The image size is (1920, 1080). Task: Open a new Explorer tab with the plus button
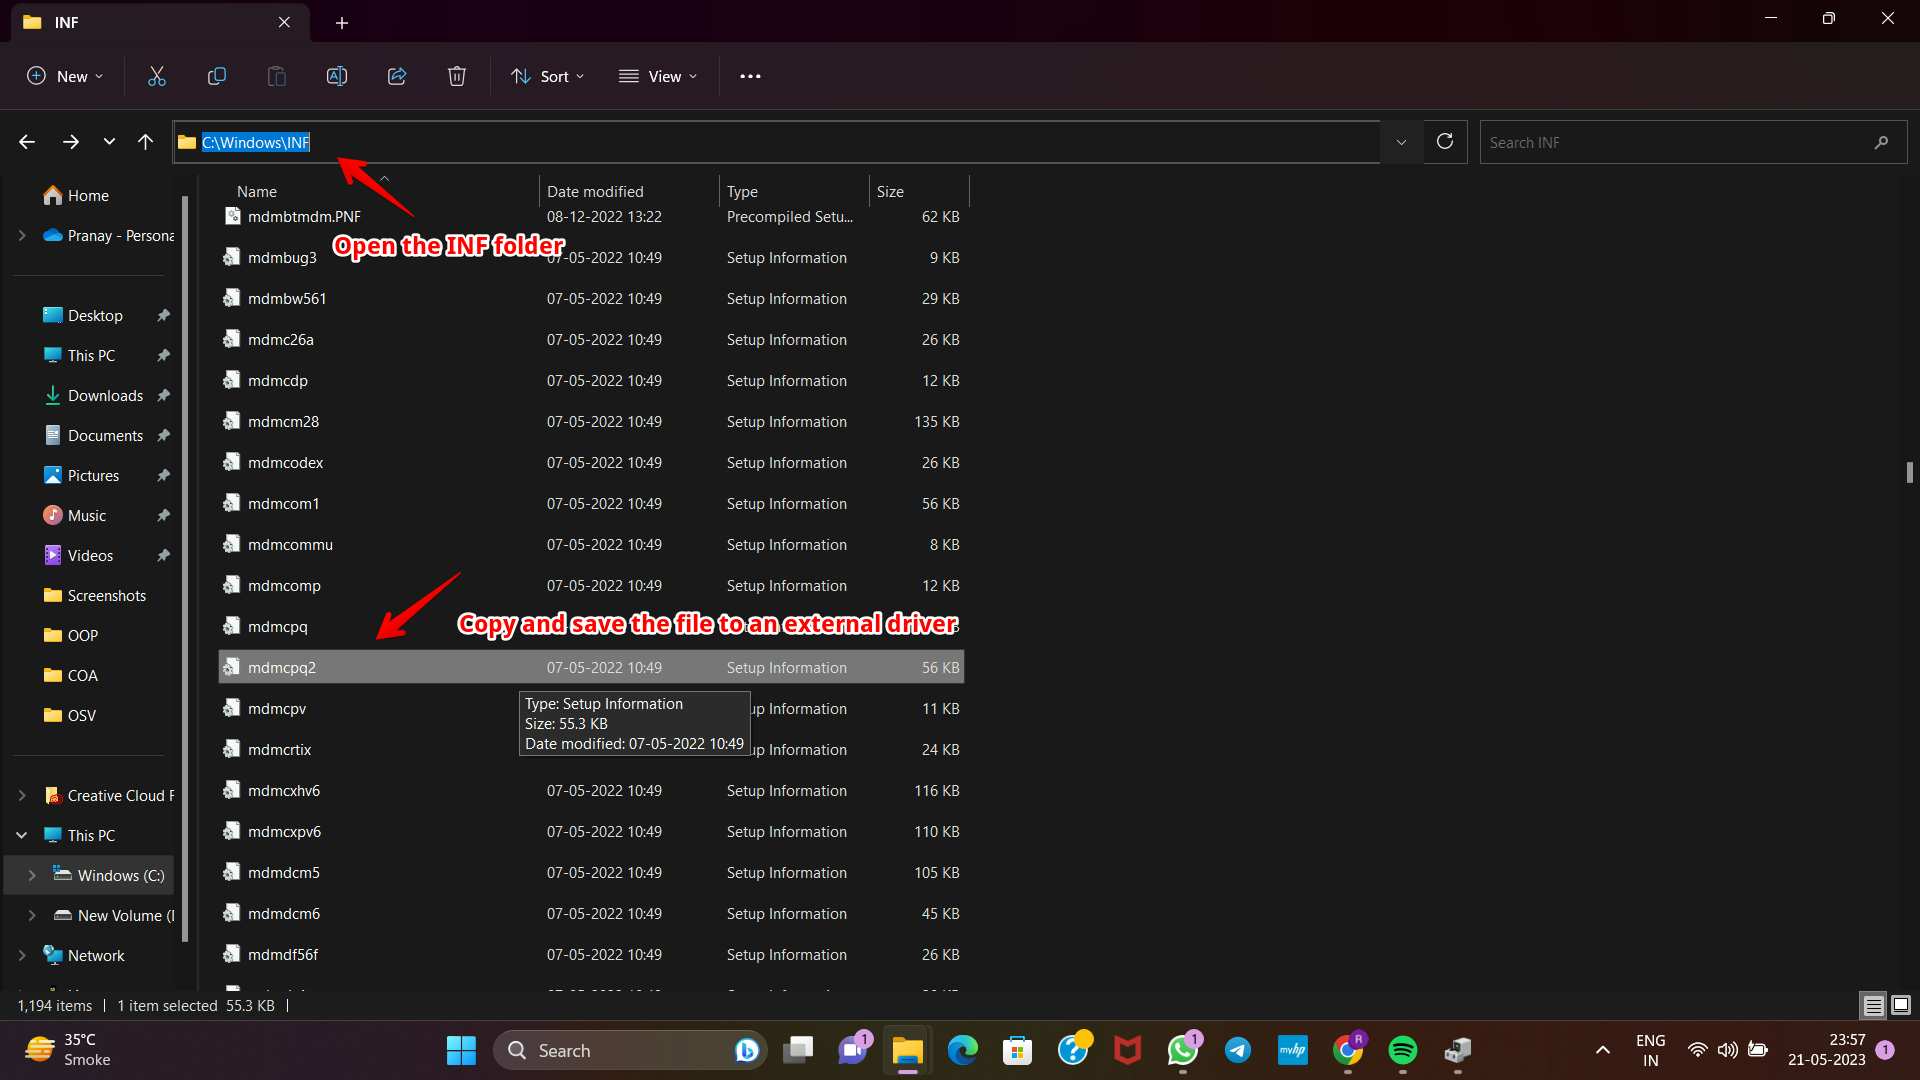pyautogui.click(x=342, y=22)
